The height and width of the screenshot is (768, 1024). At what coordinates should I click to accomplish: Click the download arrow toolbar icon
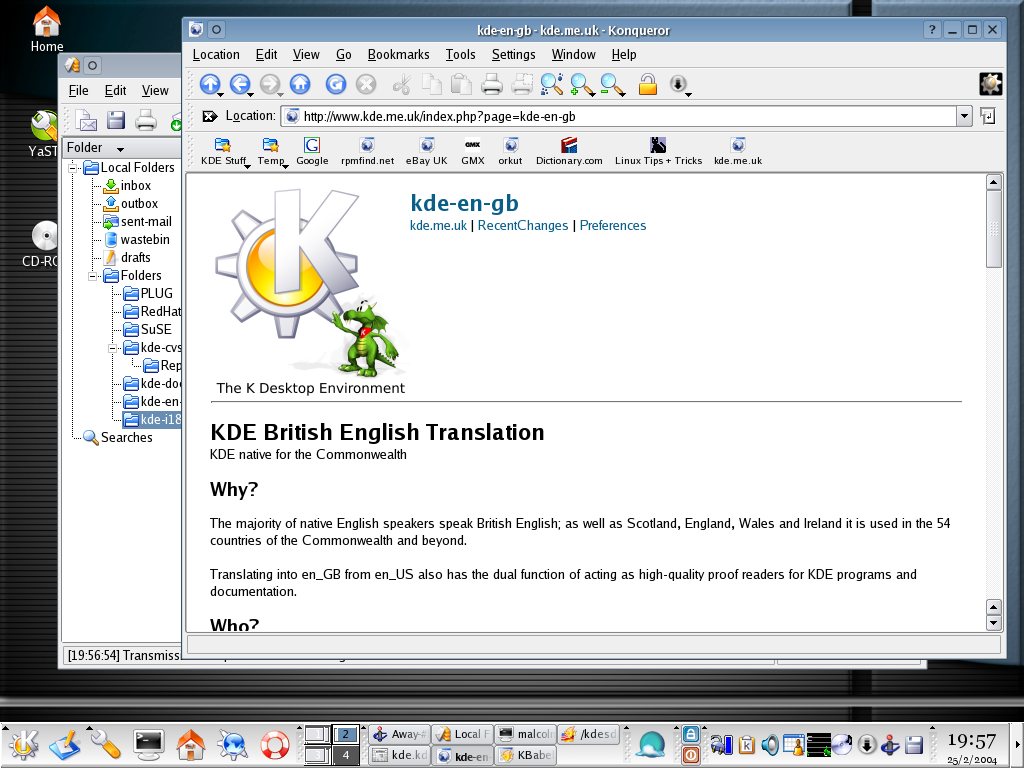click(x=678, y=84)
